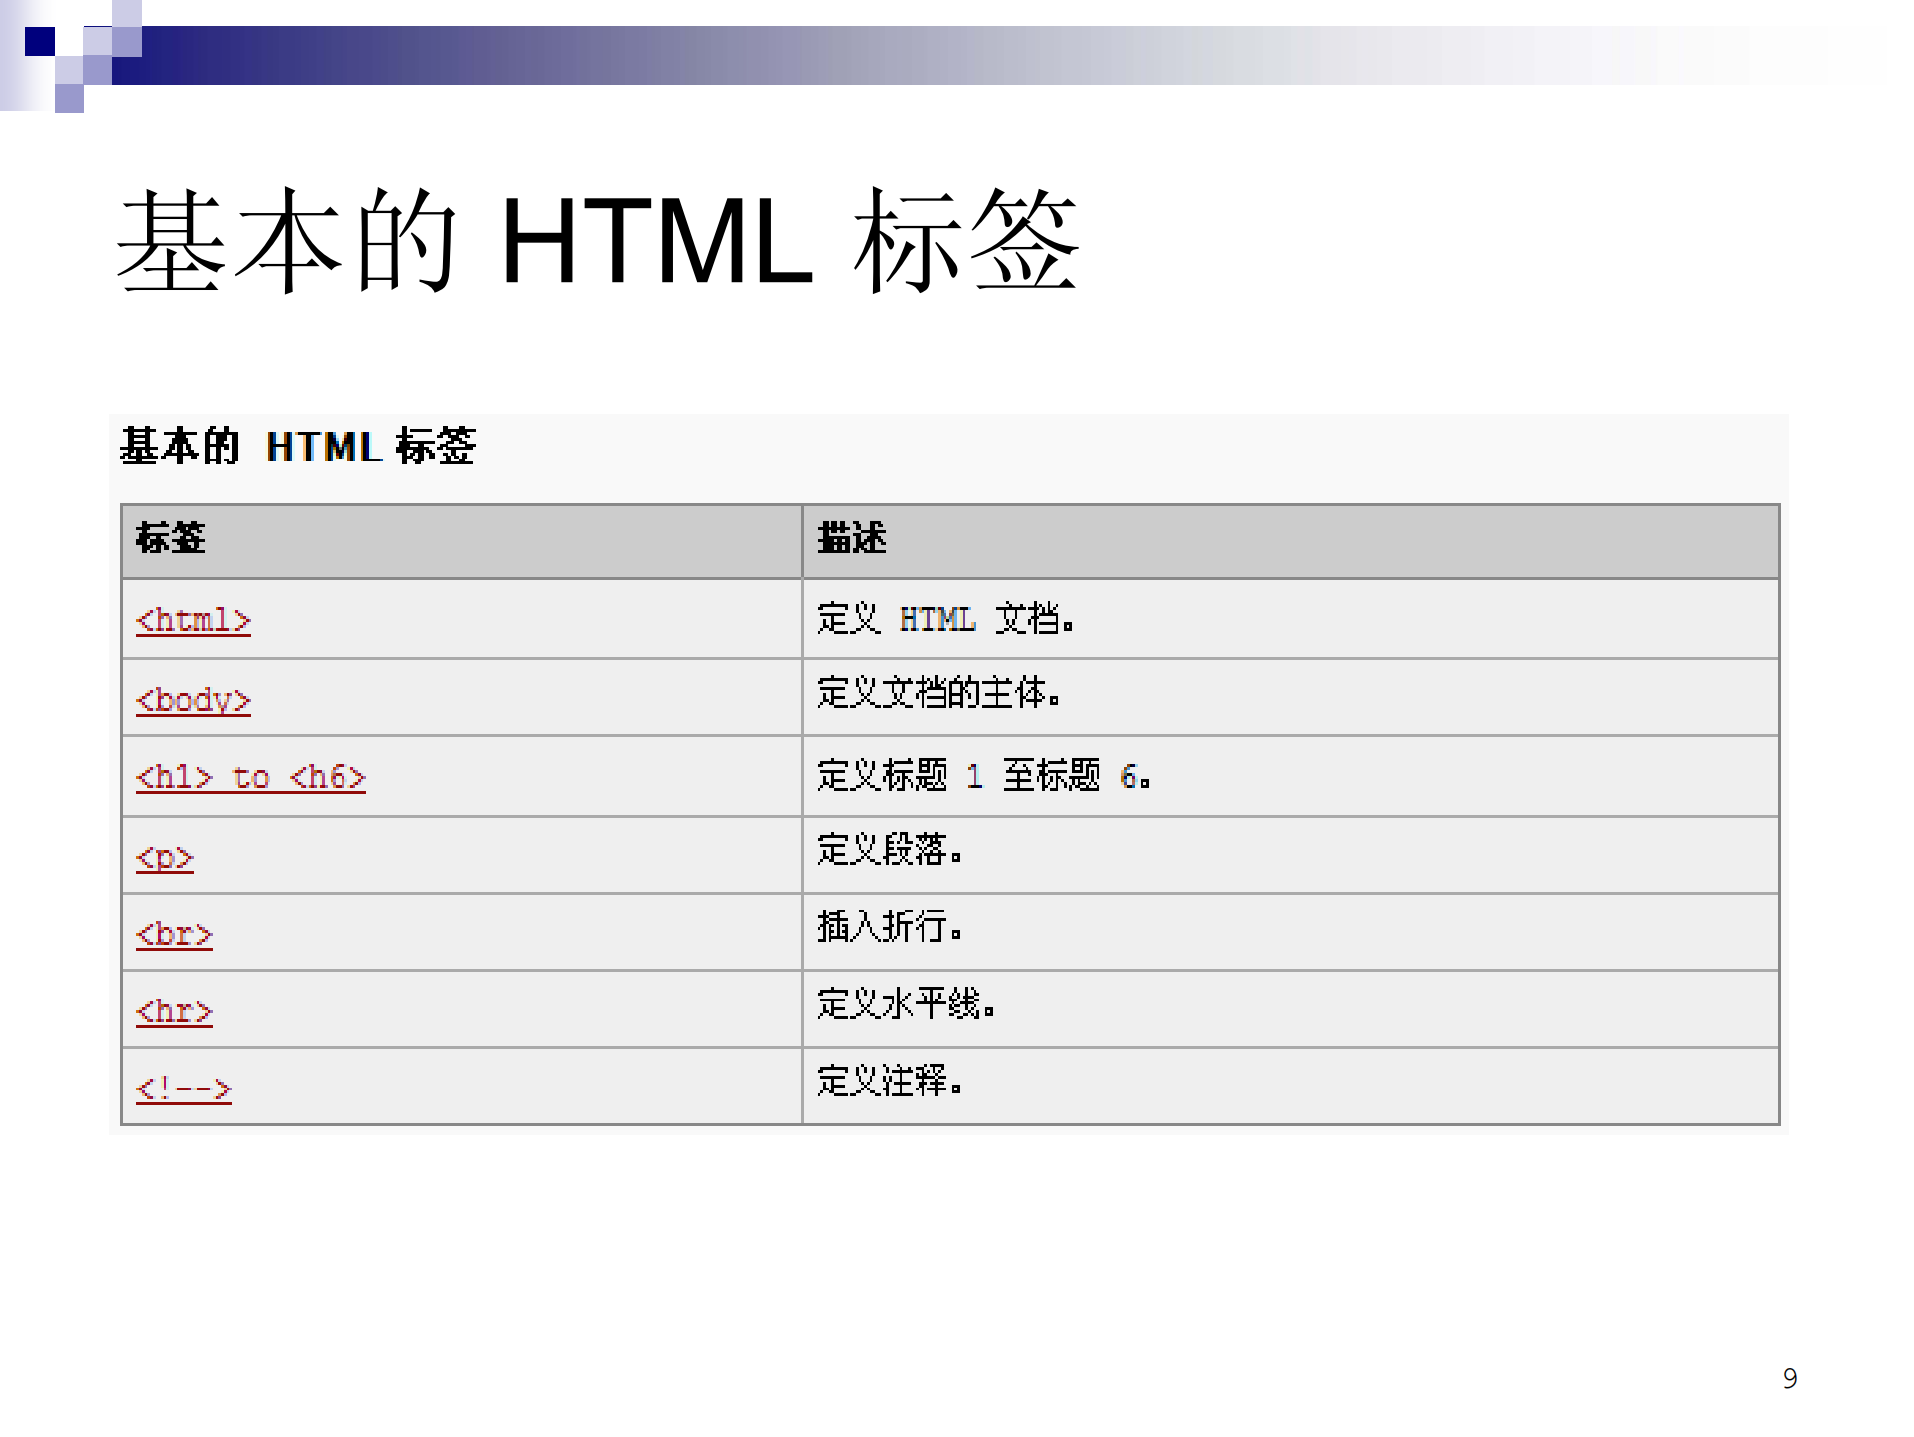Select the <p> paragraph tag link
1914x1437 pixels.
click(x=164, y=855)
